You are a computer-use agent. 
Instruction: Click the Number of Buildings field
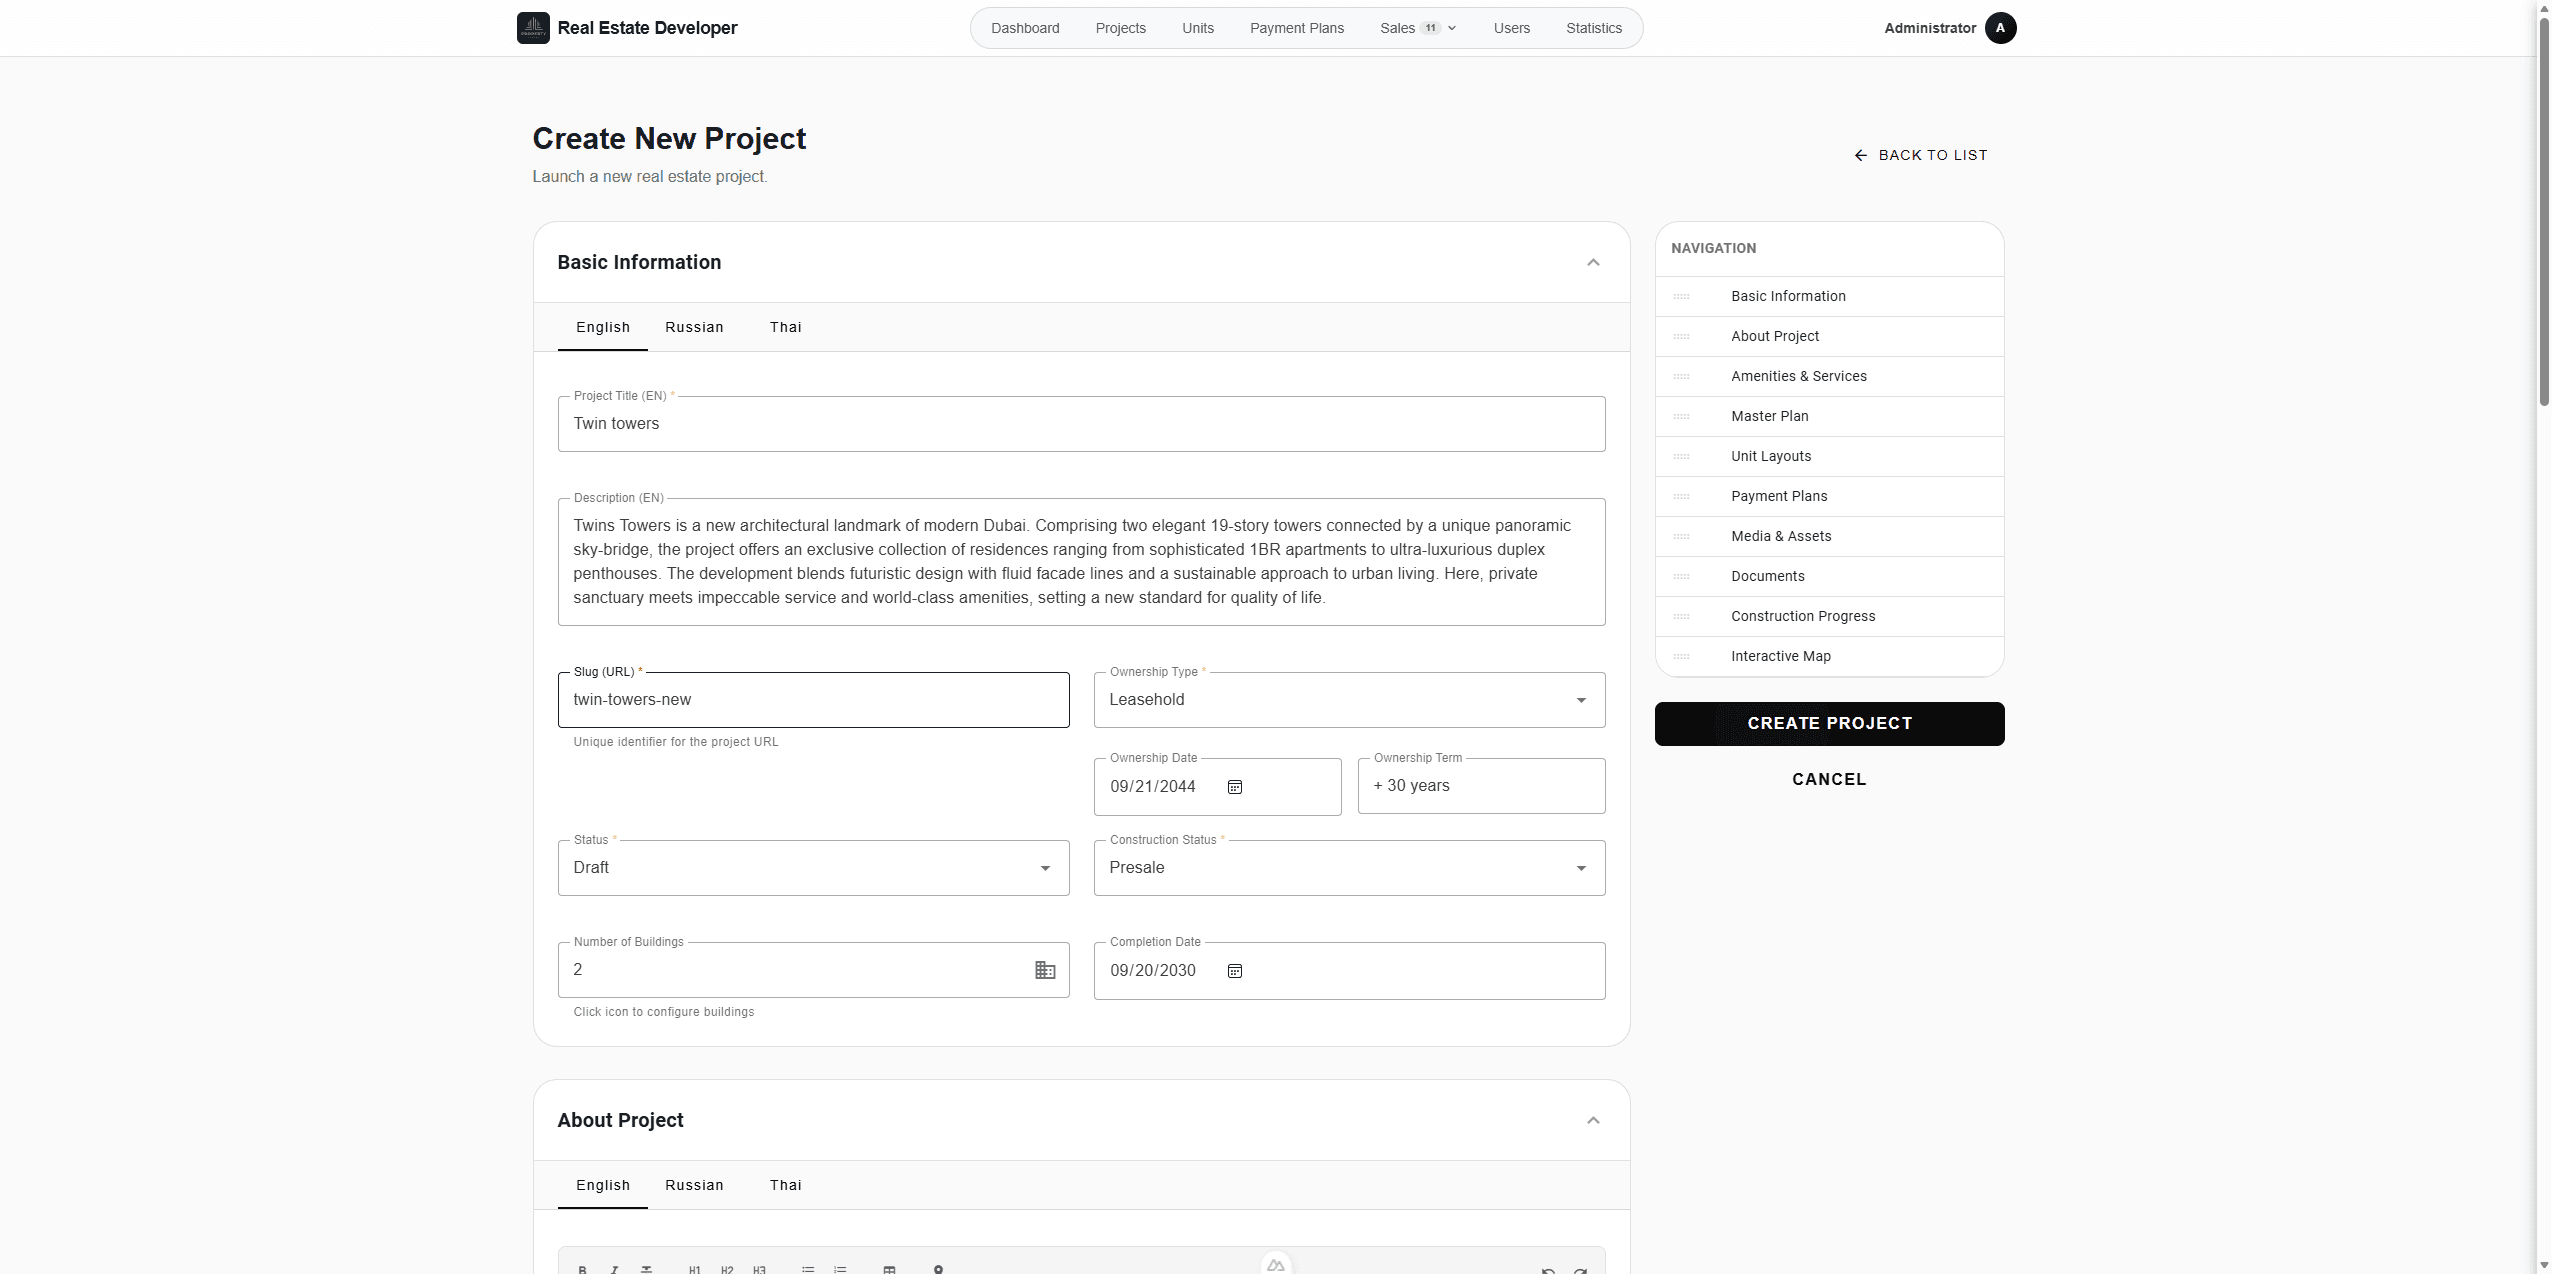(x=813, y=970)
